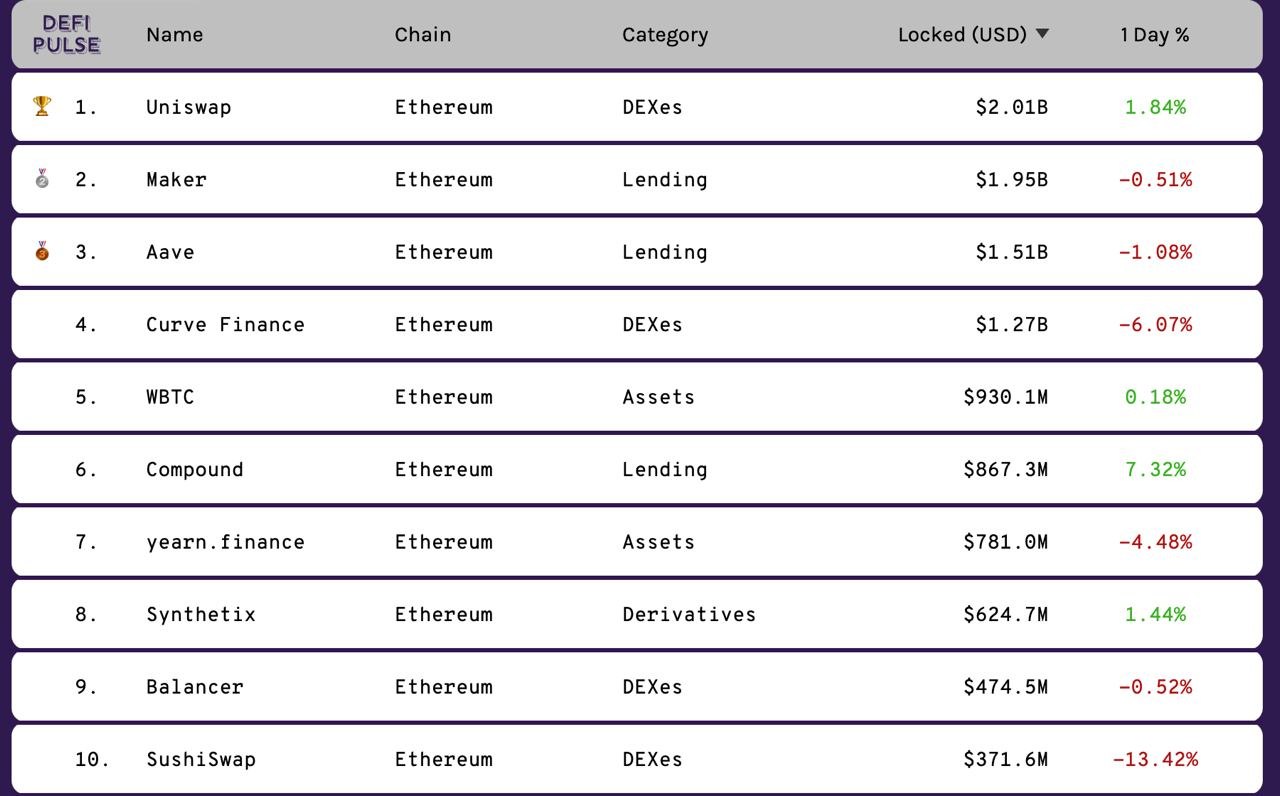Sort by the 1 Day % column header
This screenshot has width=1280, height=796.
[x=1155, y=35]
